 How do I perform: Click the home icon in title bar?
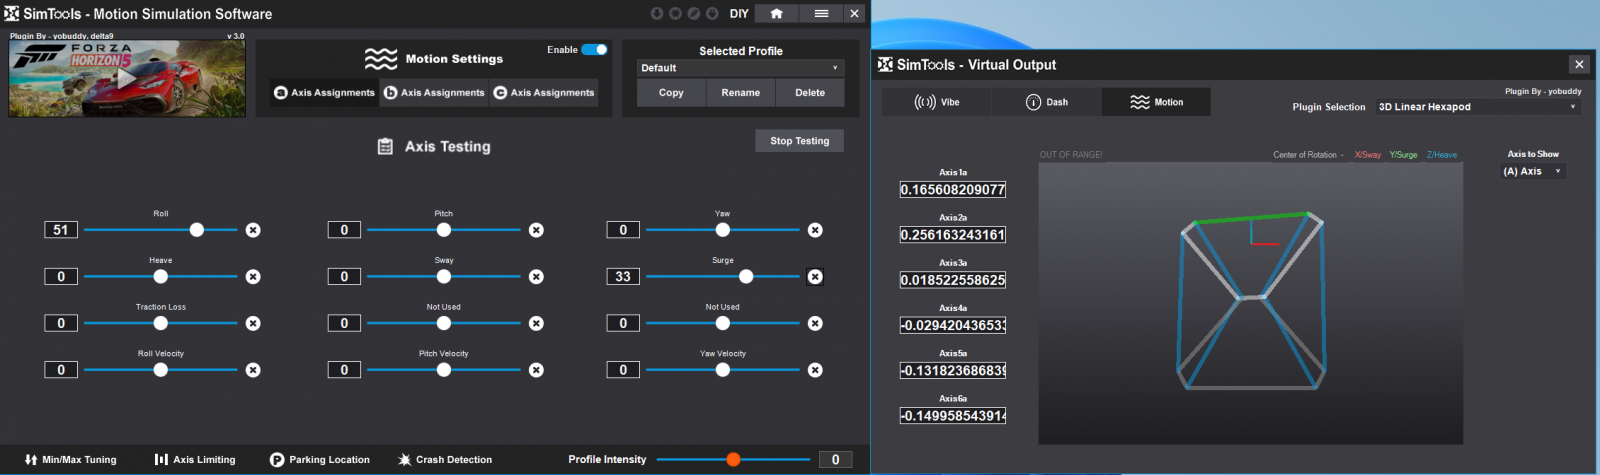click(x=776, y=14)
